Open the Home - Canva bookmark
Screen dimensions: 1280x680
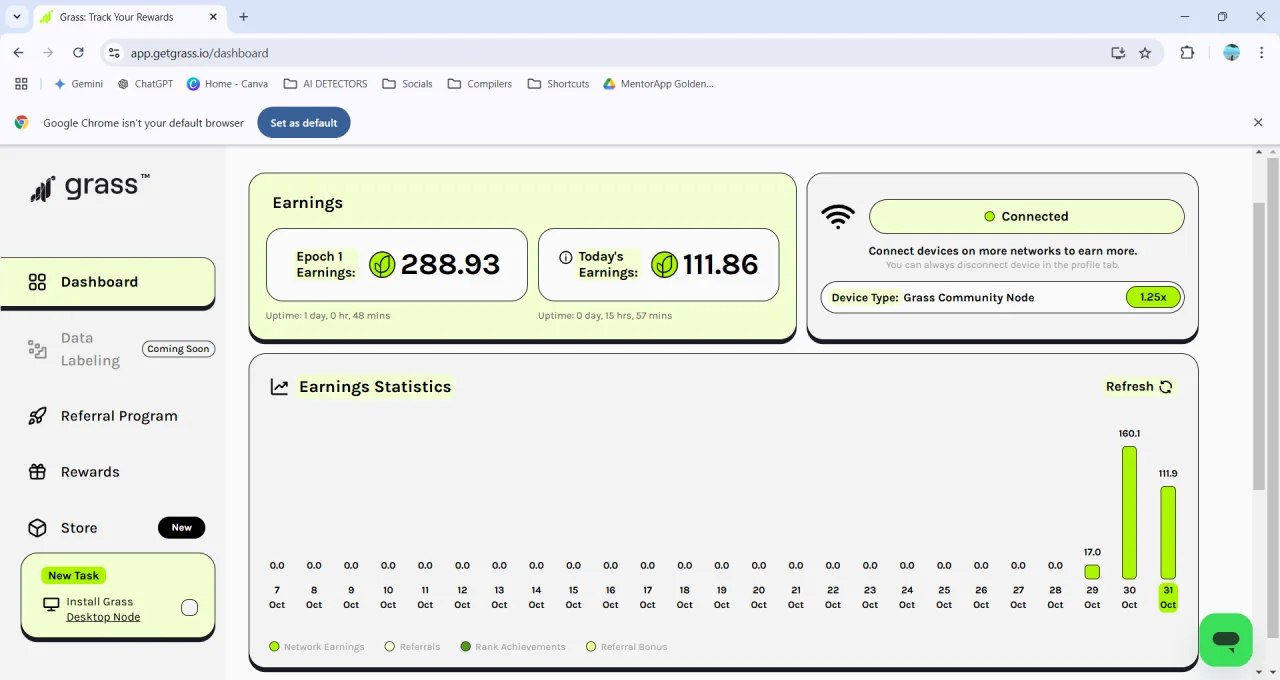[x=227, y=84]
